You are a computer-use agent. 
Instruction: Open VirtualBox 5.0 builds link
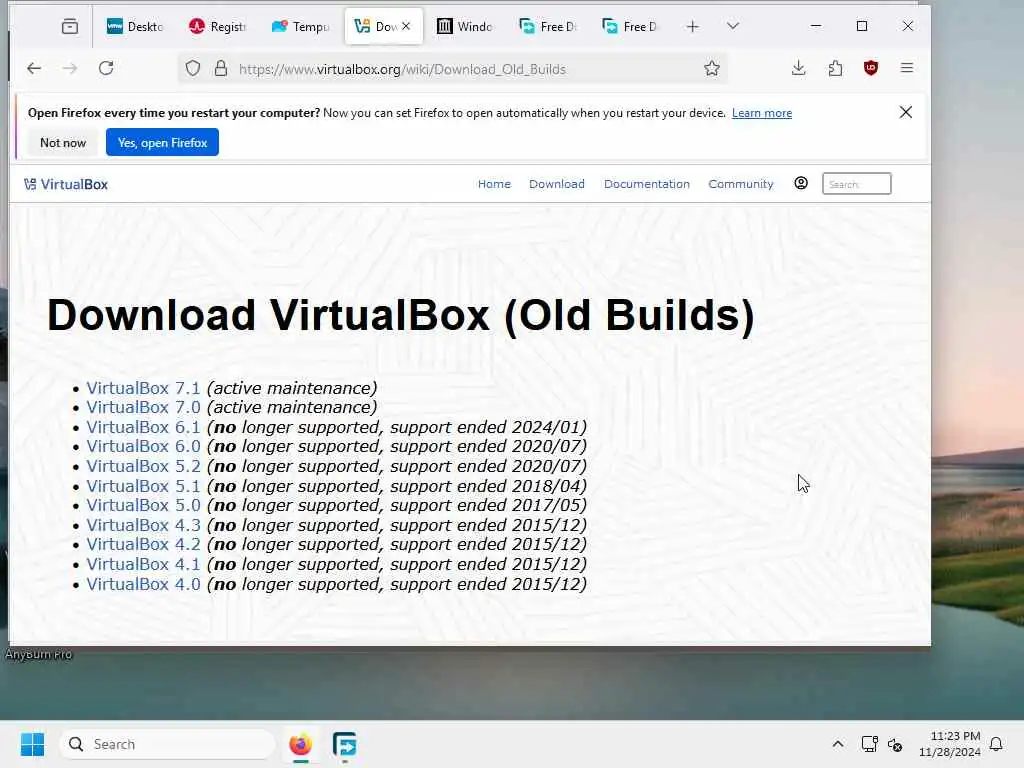143,505
